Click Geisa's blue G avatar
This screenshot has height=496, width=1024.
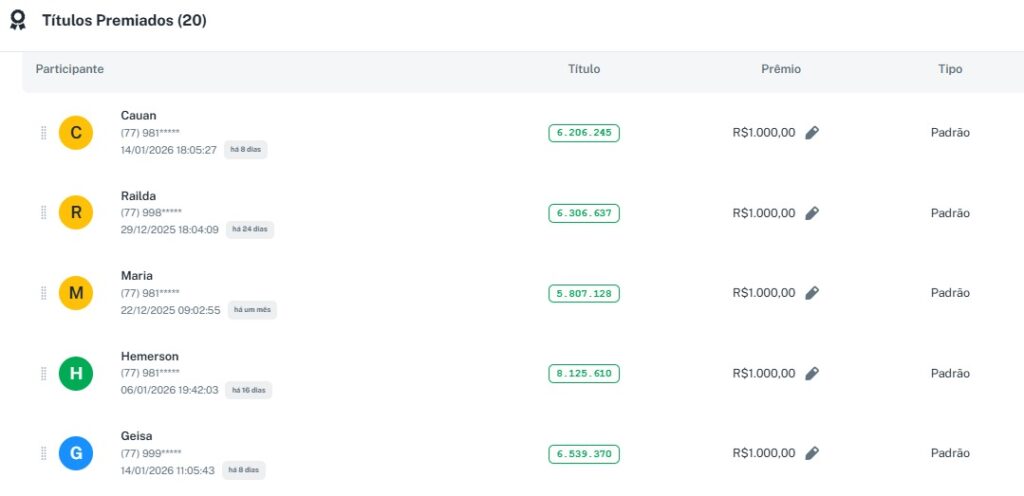[76, 453]
